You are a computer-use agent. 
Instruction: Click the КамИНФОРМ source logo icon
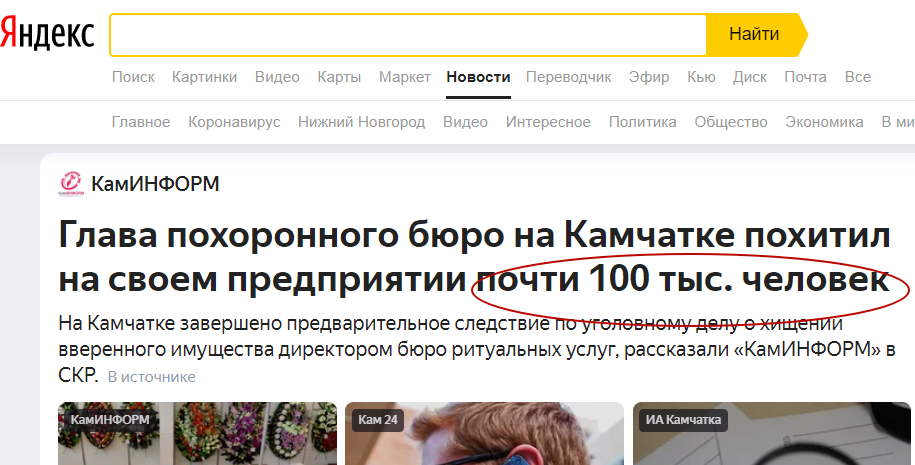pos(71,184)
